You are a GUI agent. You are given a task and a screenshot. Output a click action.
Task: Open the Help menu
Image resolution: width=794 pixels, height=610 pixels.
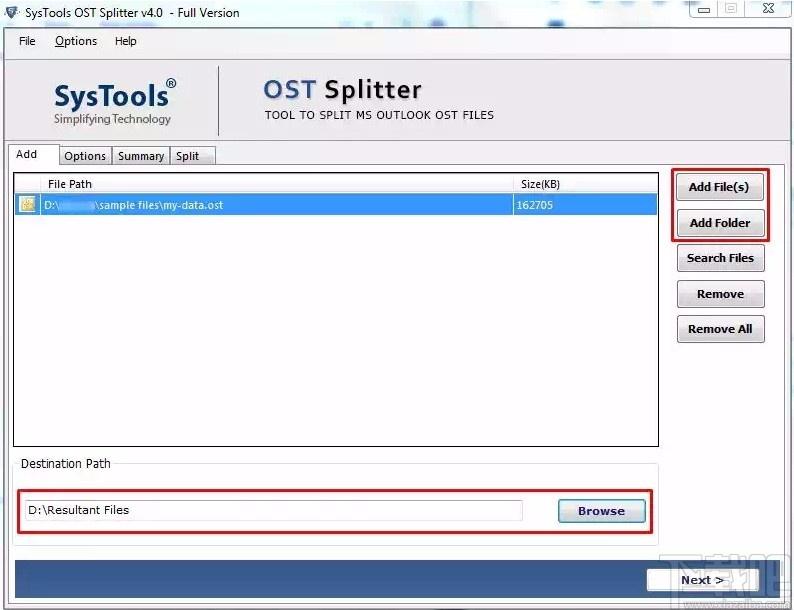point(126,41)
